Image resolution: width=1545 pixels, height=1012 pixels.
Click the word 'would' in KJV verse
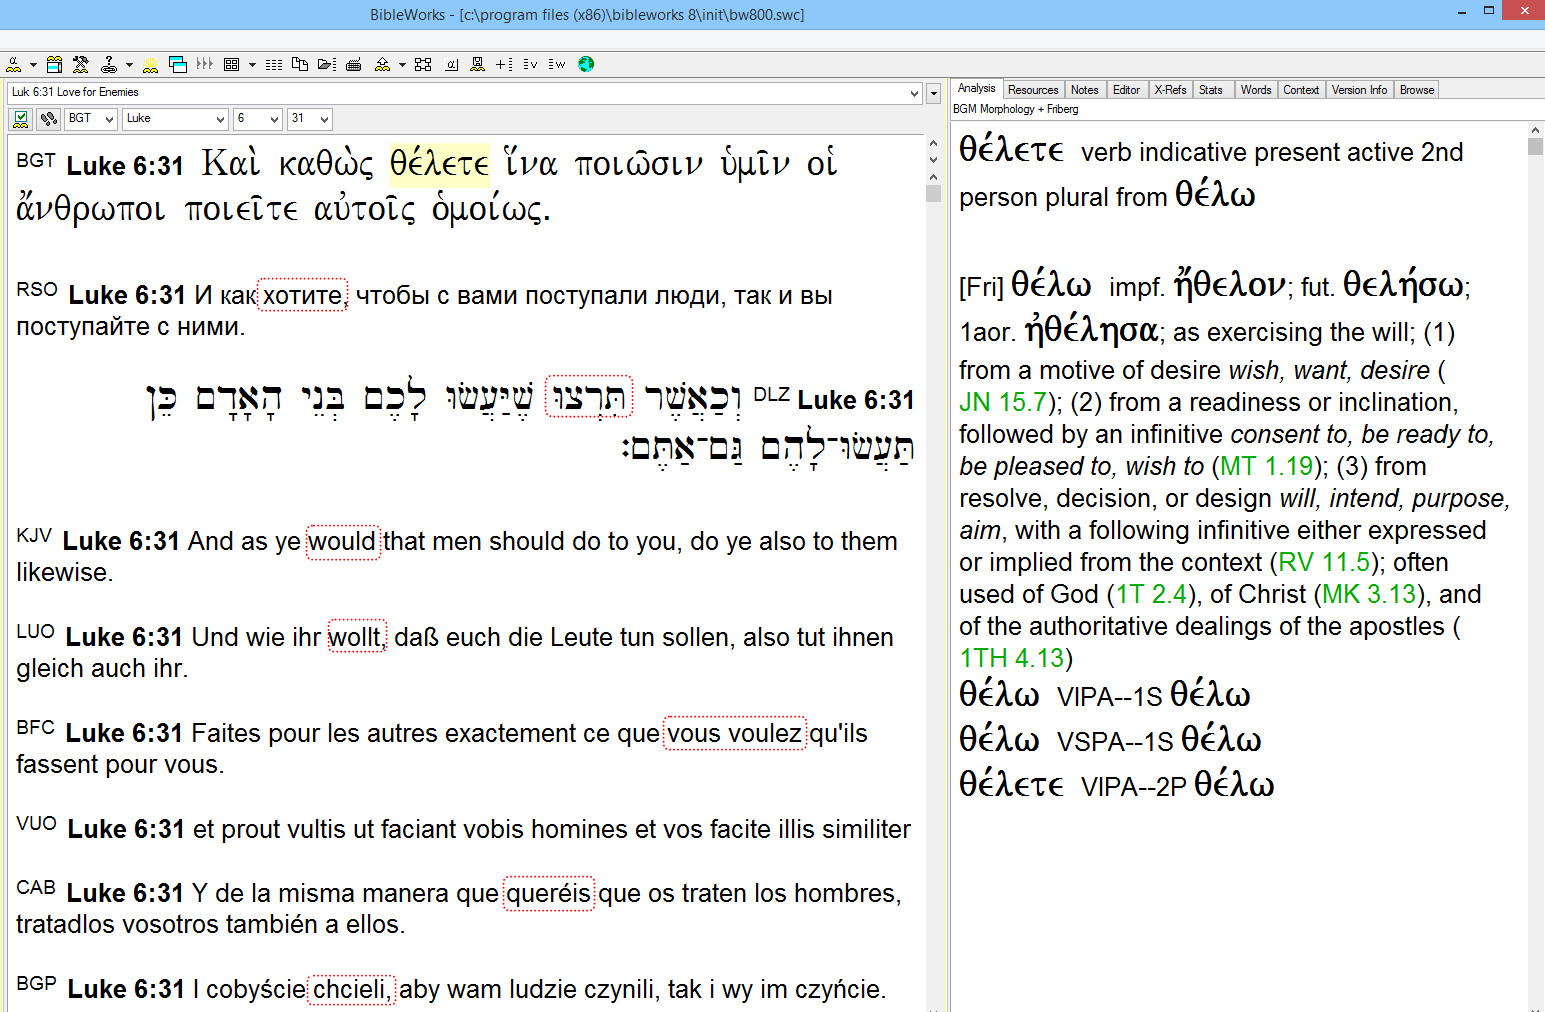pyautogui.click(x=342, y=542)
